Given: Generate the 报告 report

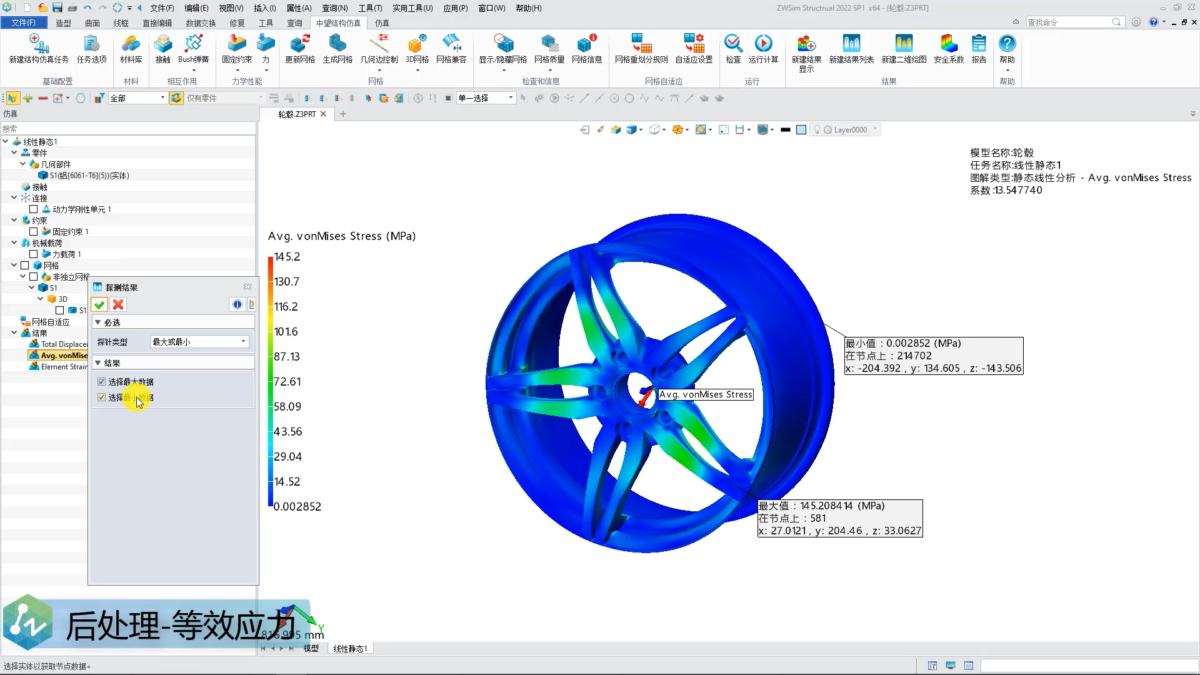Looking at the screenshot, I should click(x=979, y=48).
